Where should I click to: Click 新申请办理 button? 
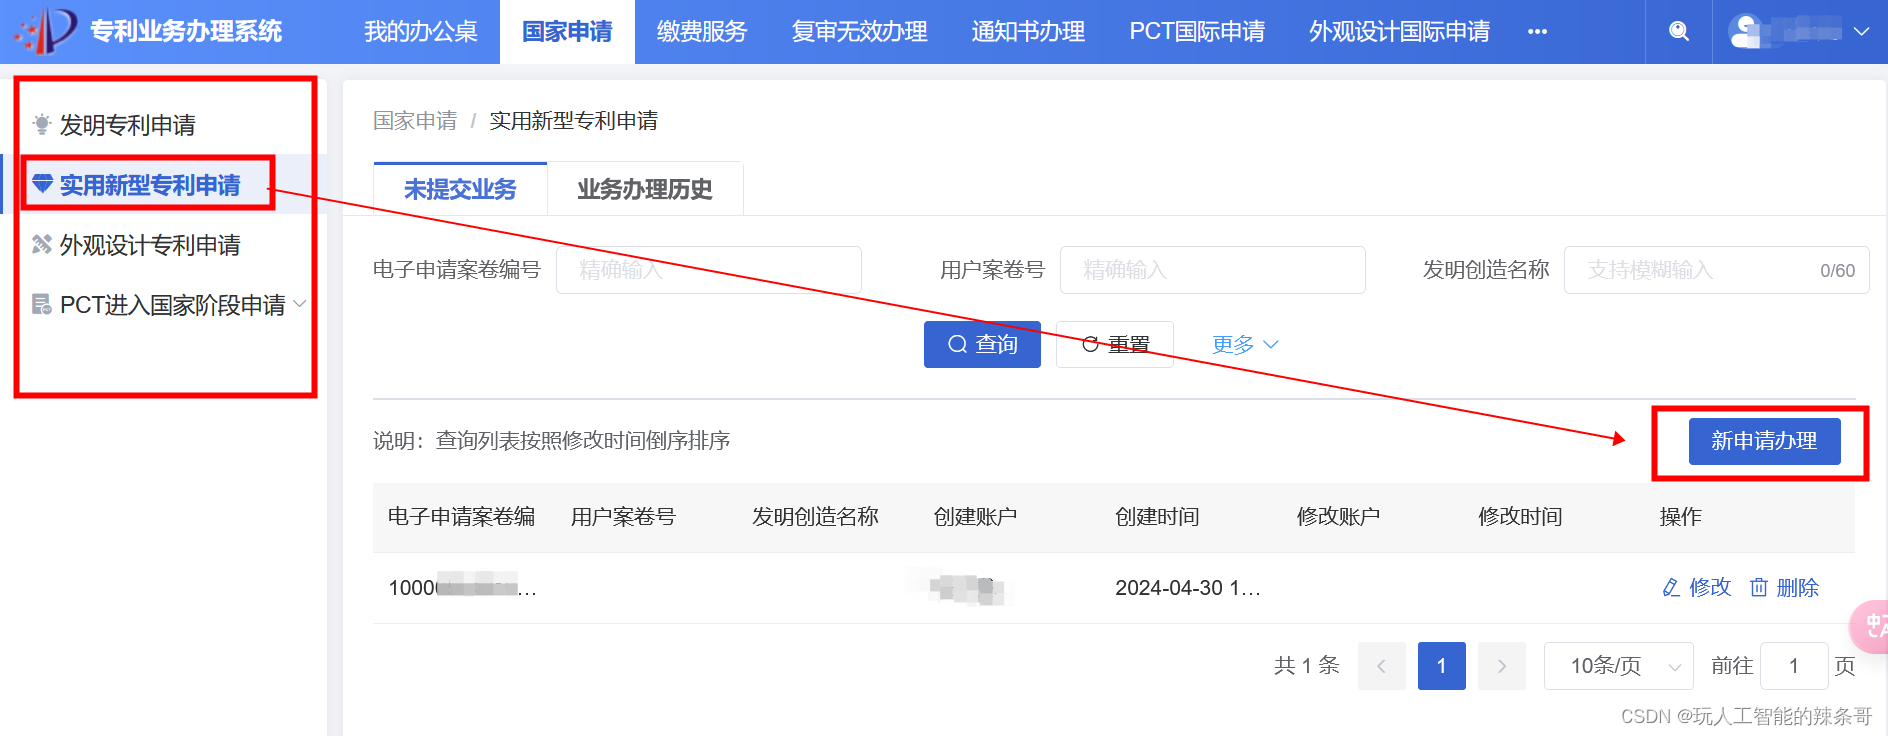click(x=1764, y=441)
